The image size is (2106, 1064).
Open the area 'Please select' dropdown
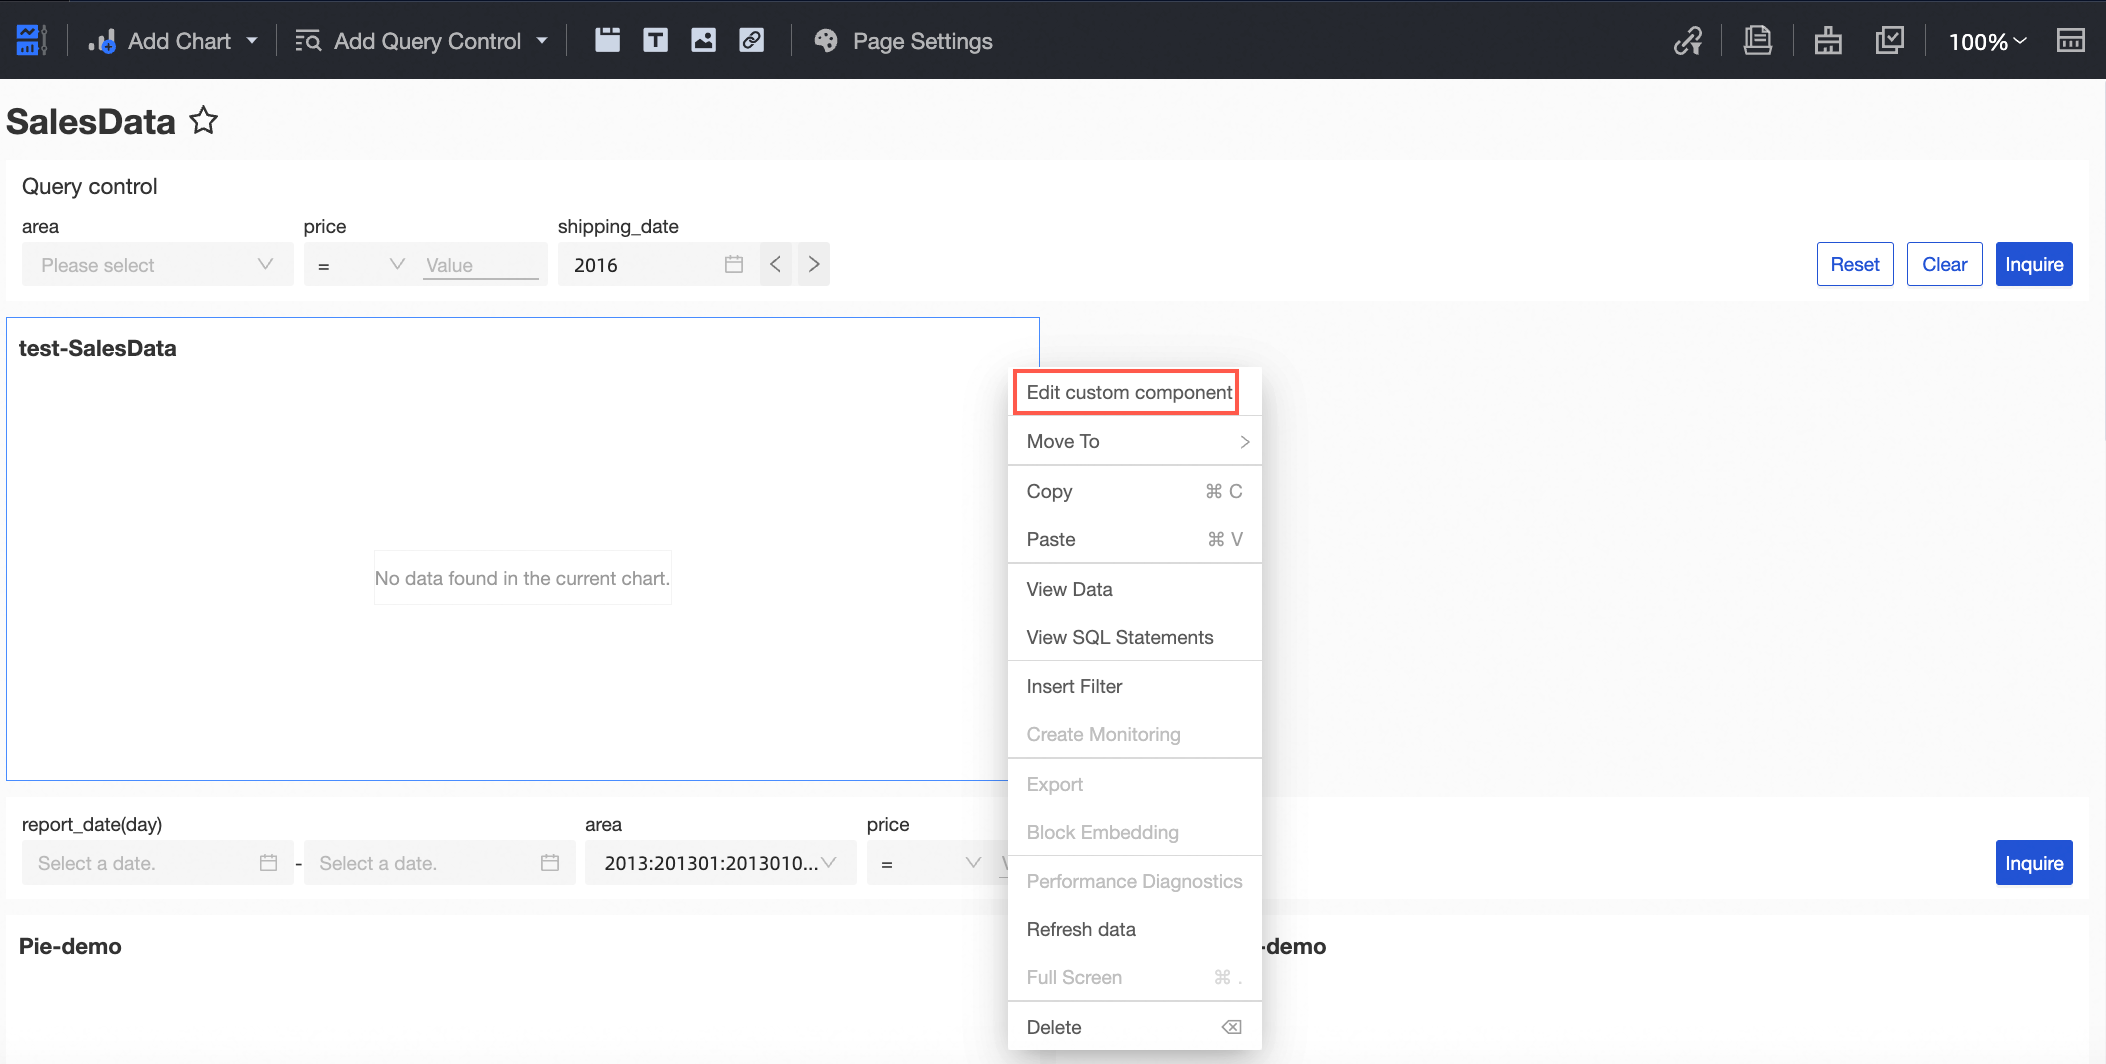[x=158, y=264]
